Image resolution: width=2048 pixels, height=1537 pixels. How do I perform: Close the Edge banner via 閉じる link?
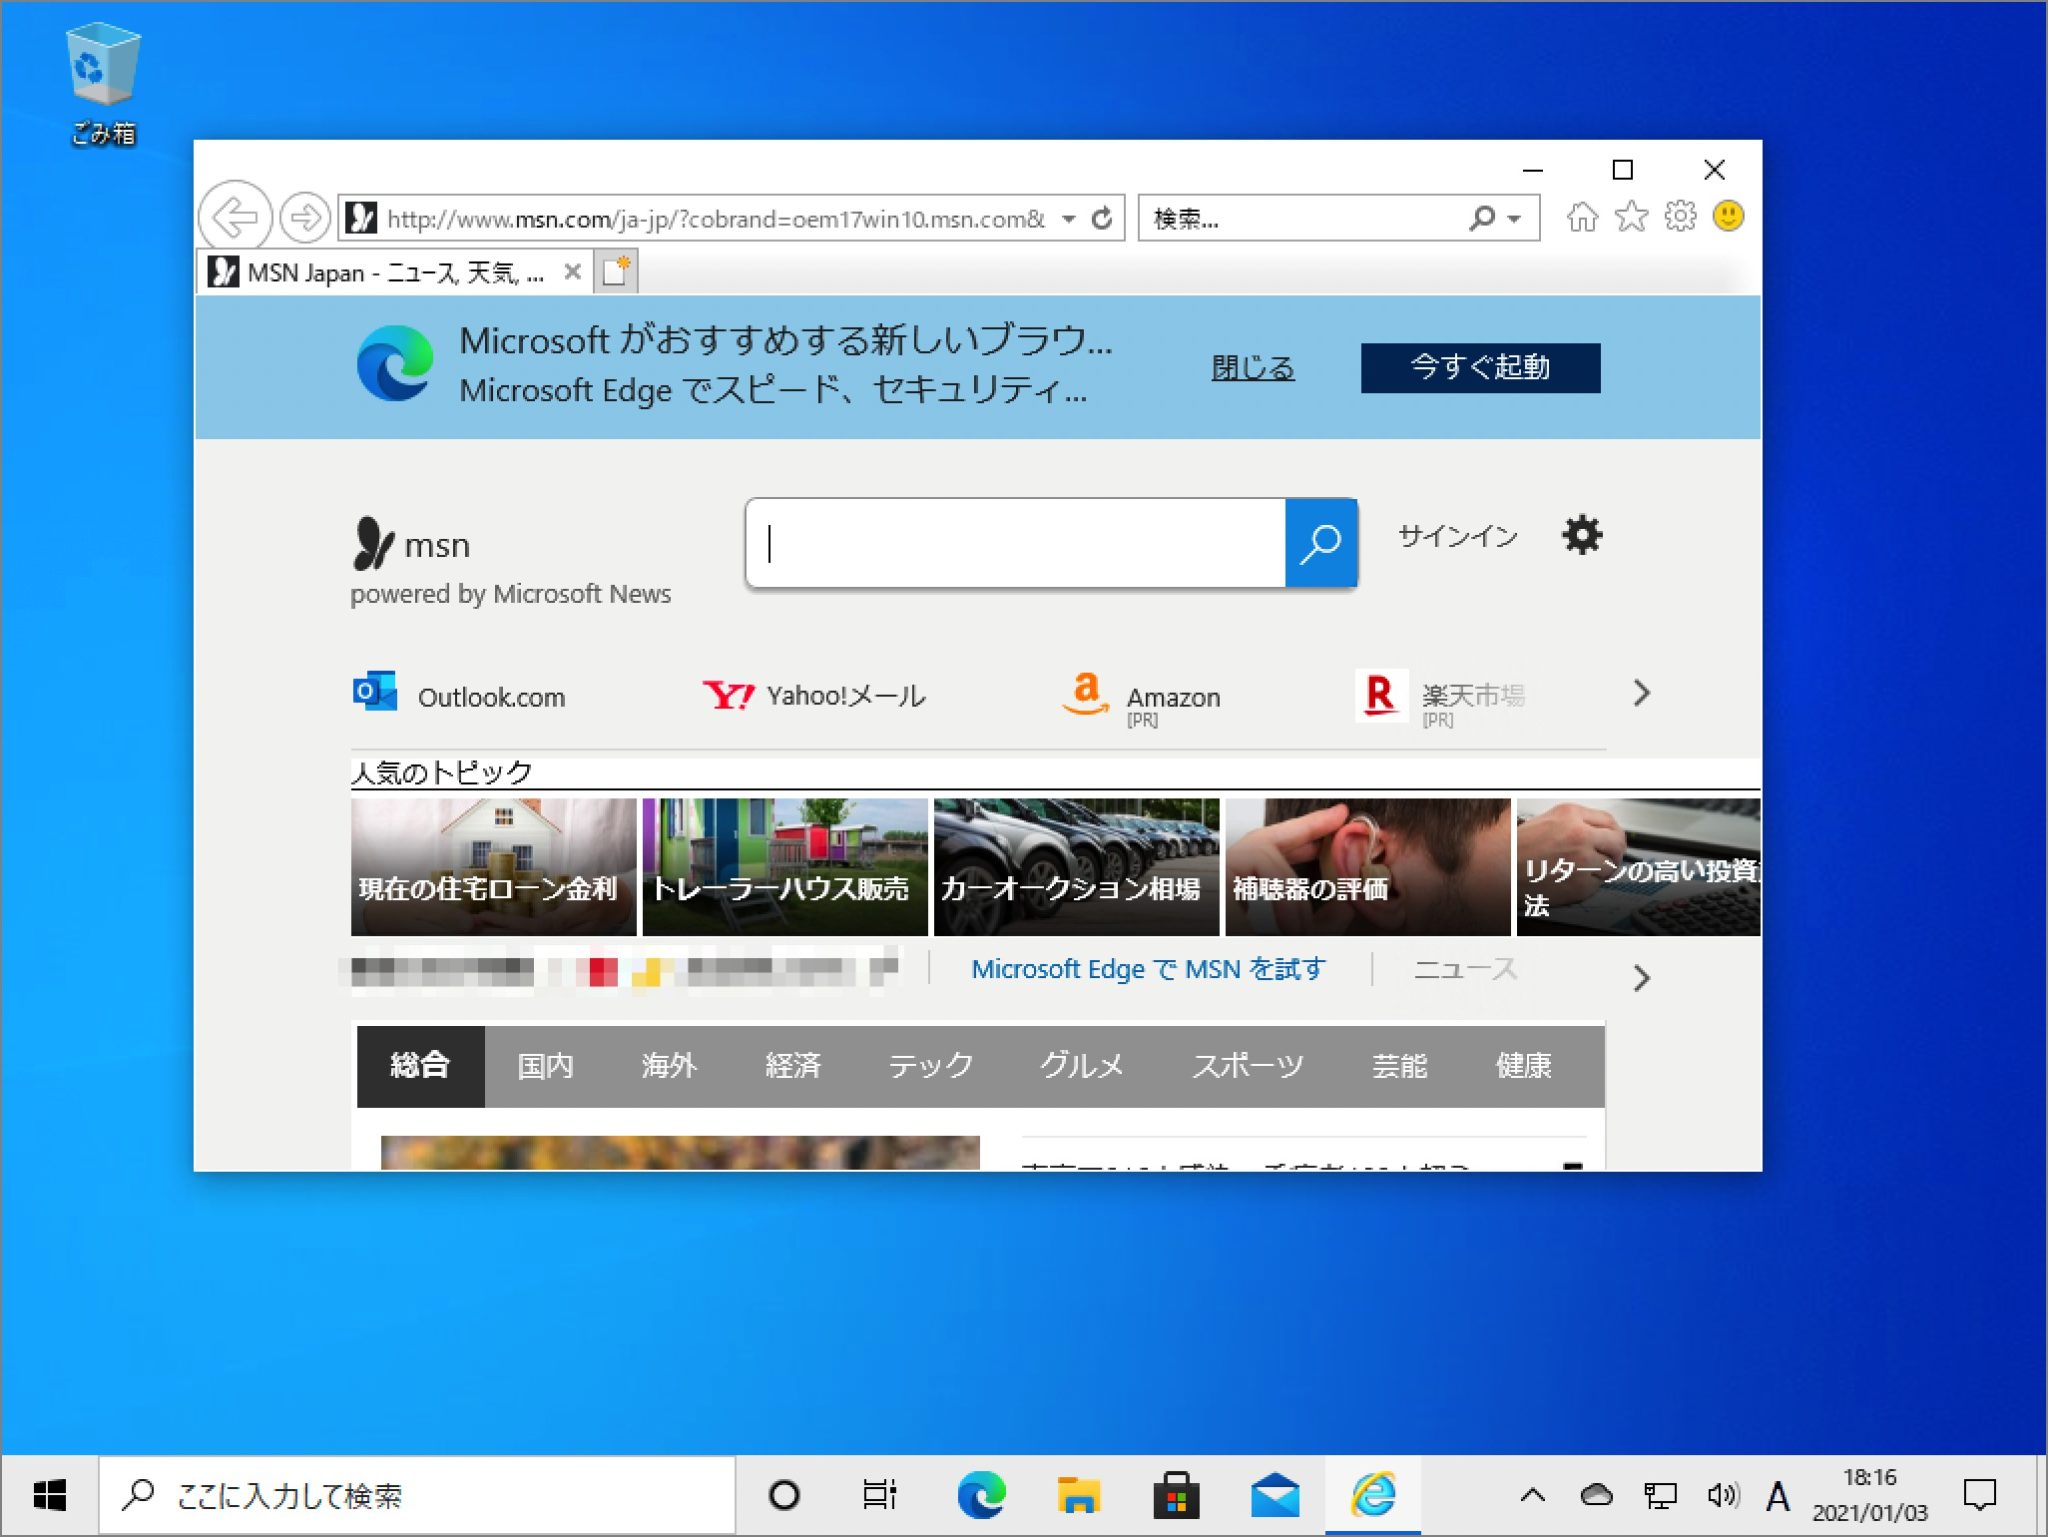1253,369
